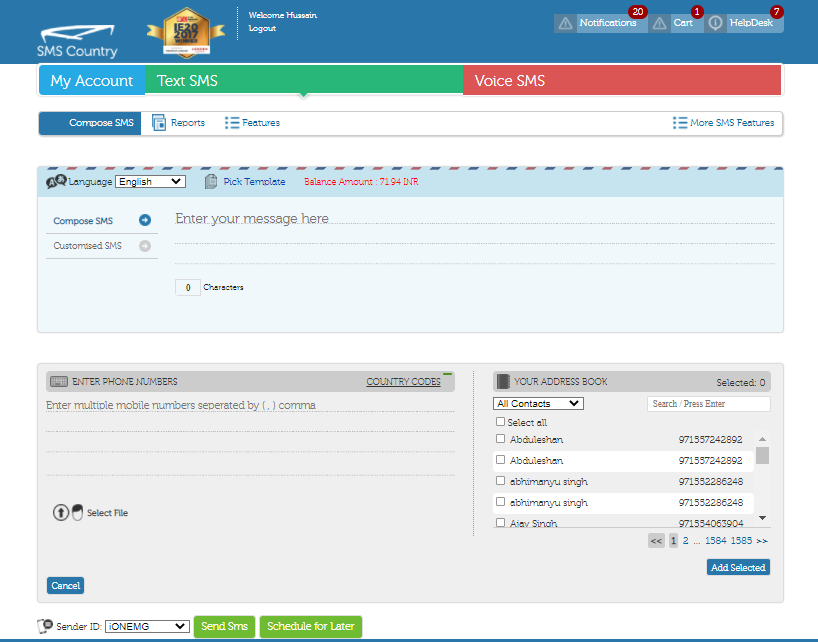
Task: Tick the abhimanyu singh contact checkbox
Action: click(501, 481)
